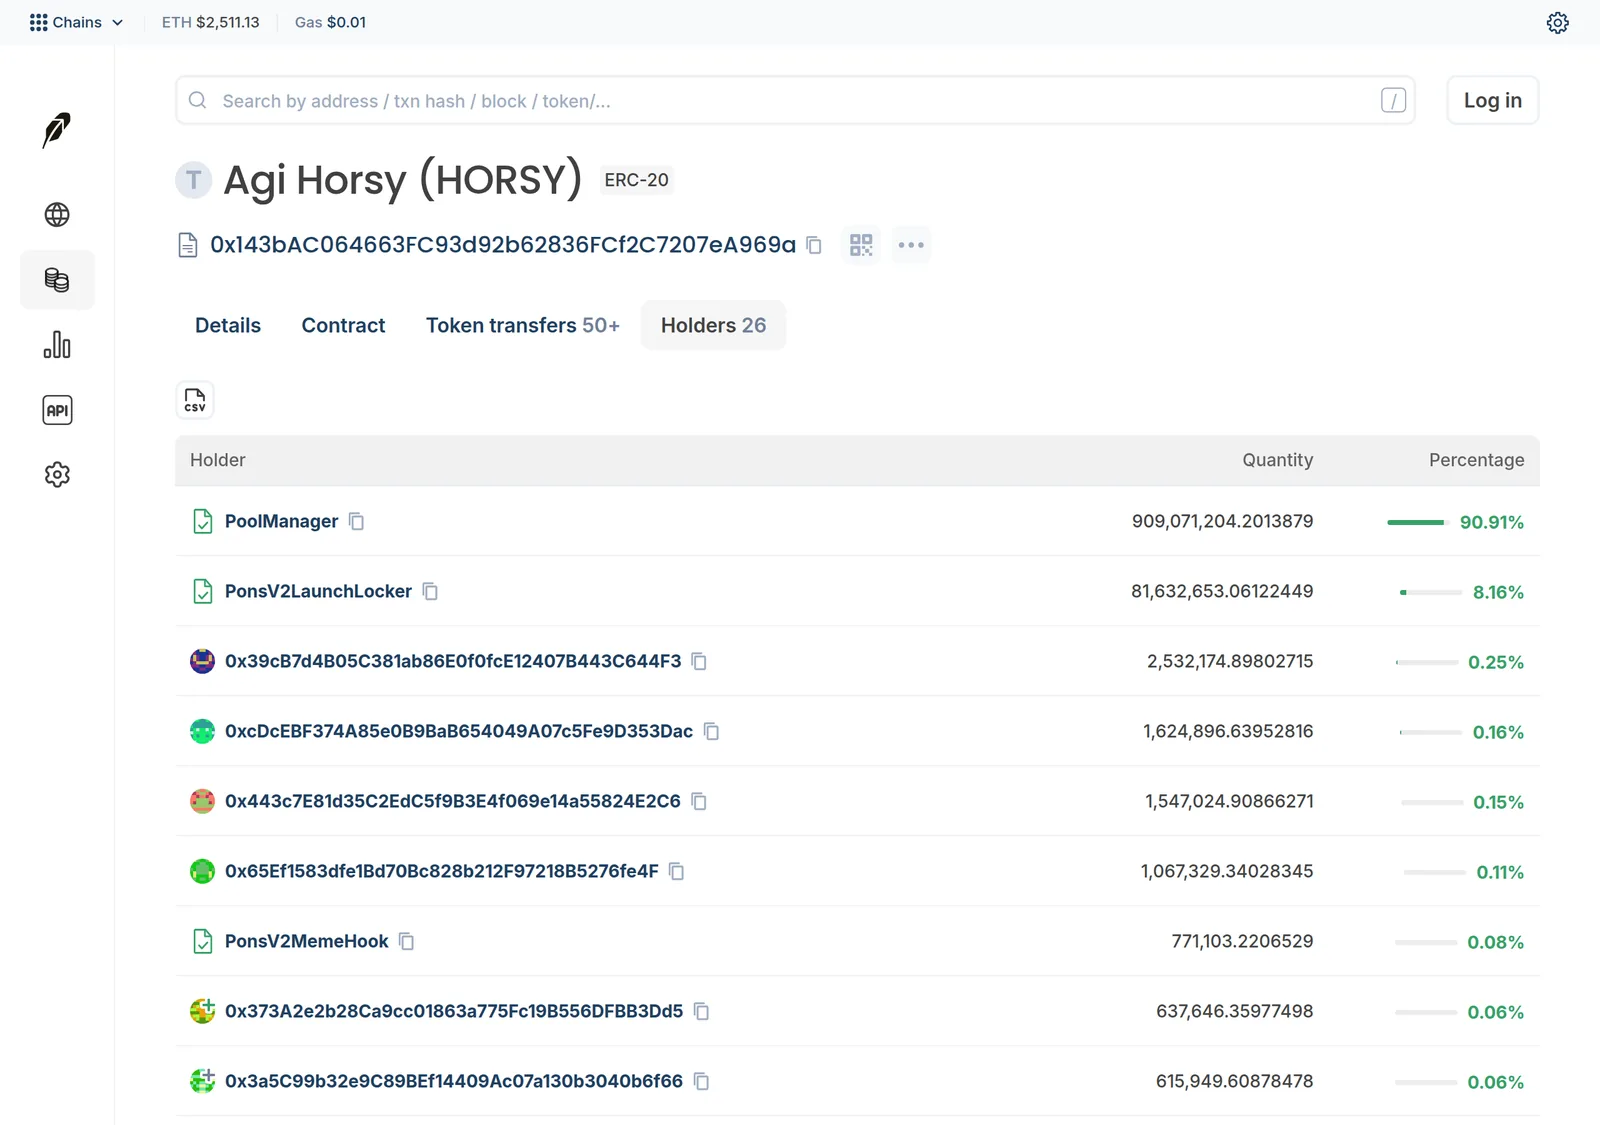The width and height of the screenshot is (1600, 1125).
Task: Open holder 0xcDcEBF374A85e0B9BaB654049A07c5Fe9D353Dac
Action: coord(459,731)
